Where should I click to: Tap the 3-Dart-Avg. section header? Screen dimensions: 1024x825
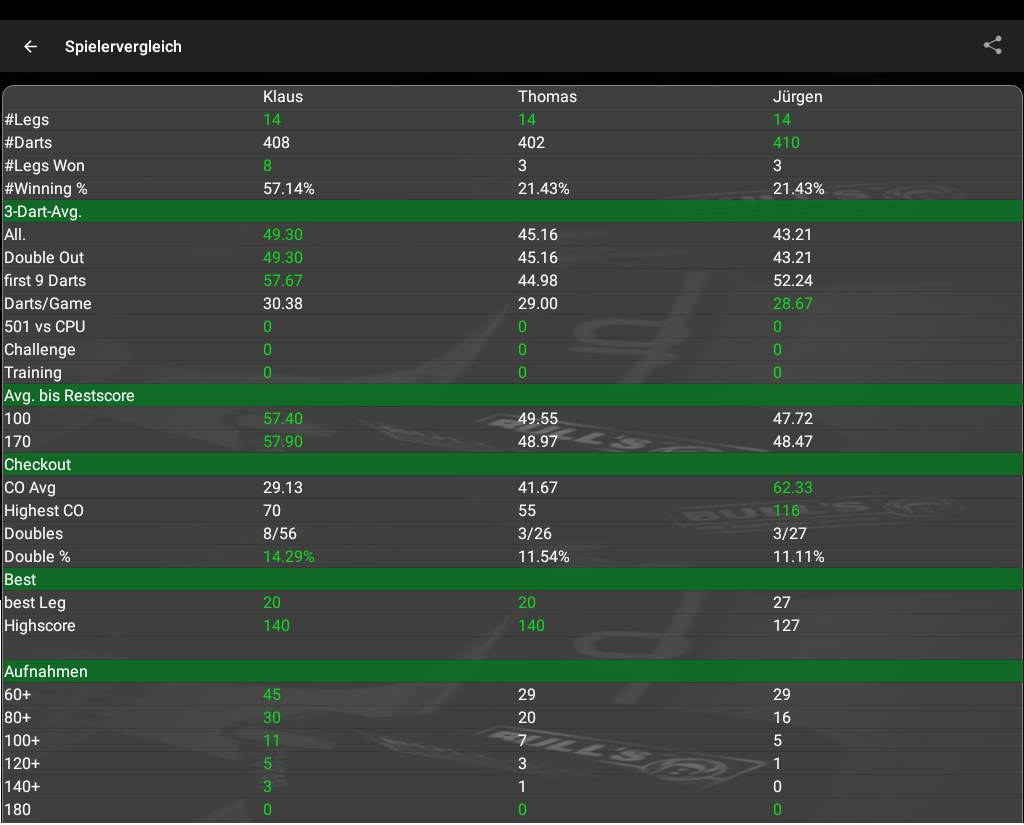point(43,212)
